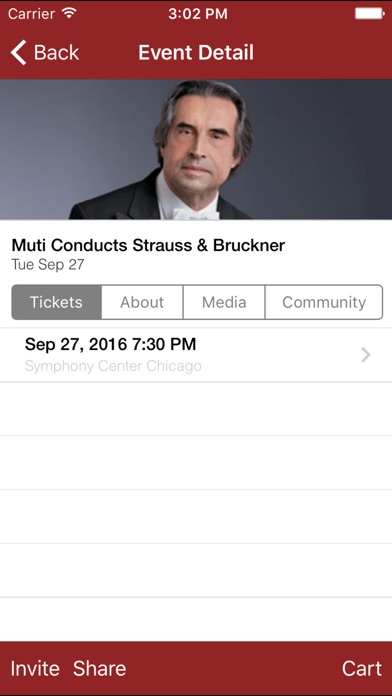Share this event via Share button

99,668
